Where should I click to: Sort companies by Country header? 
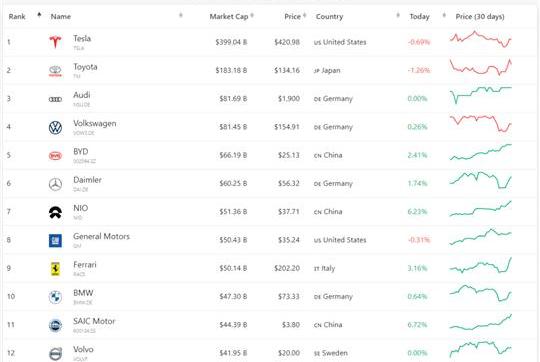329,16
